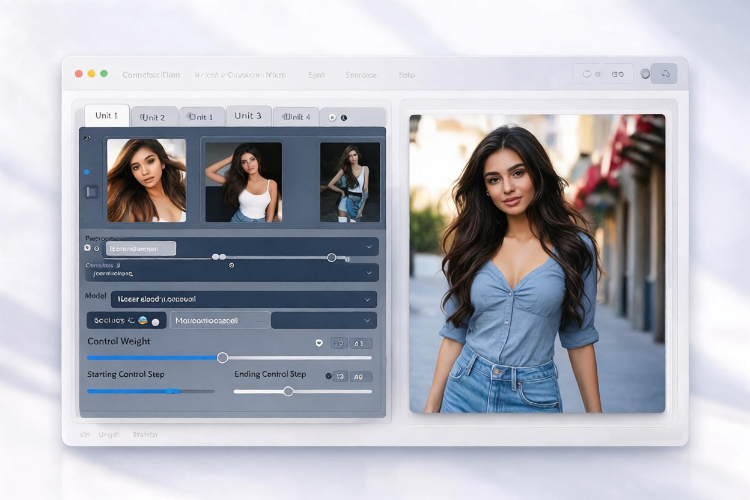Click the "Model" label
Viewport: 750px width, 500px height.
(x=95, y=296)
